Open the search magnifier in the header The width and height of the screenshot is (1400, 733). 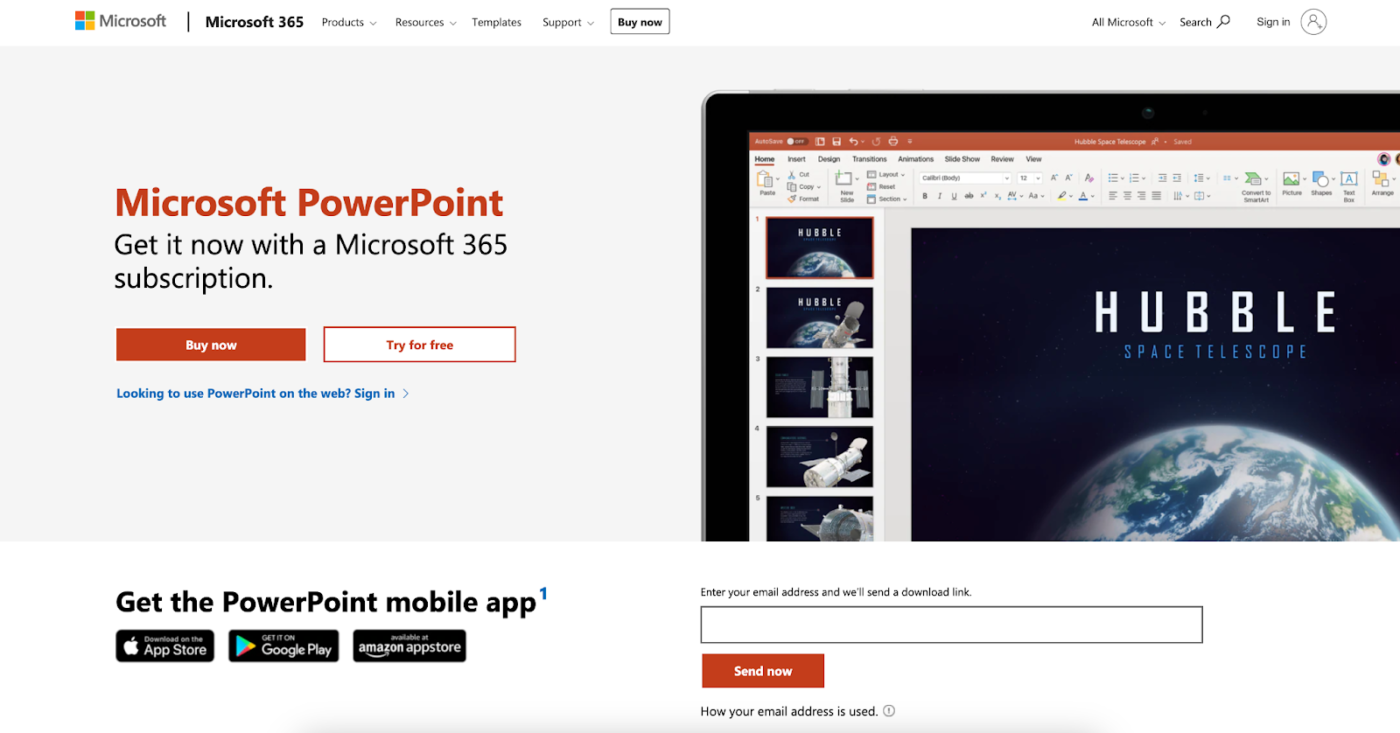coord(1223,21)
